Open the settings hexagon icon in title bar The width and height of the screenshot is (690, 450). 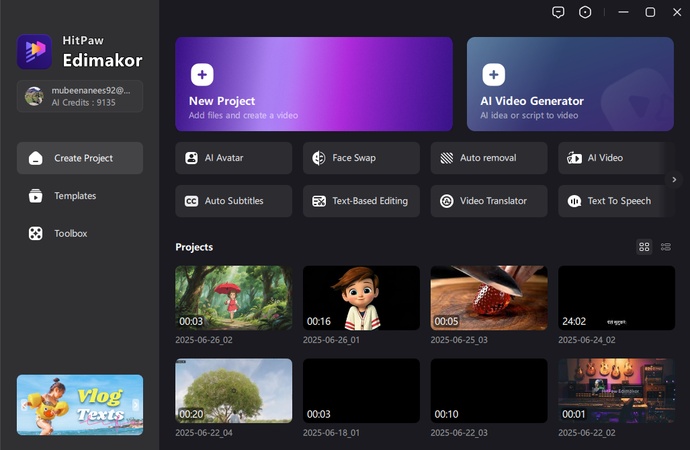585,12
